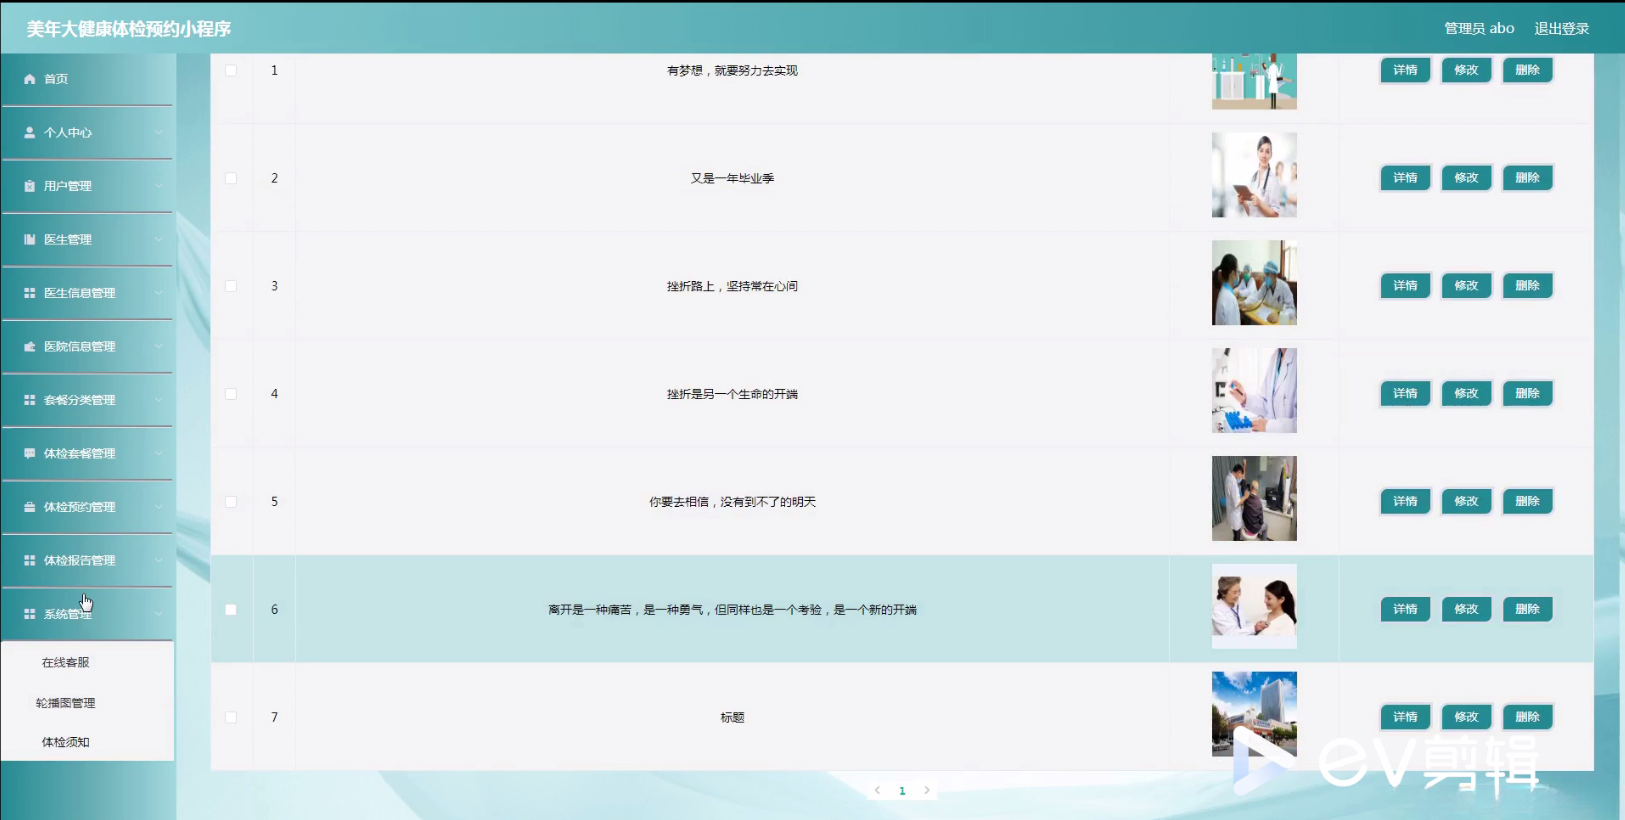Open 详情 for row 7 标题
Image resolution: width=1625 pixels, height=820 pixels.
[x=1405, y=717]
